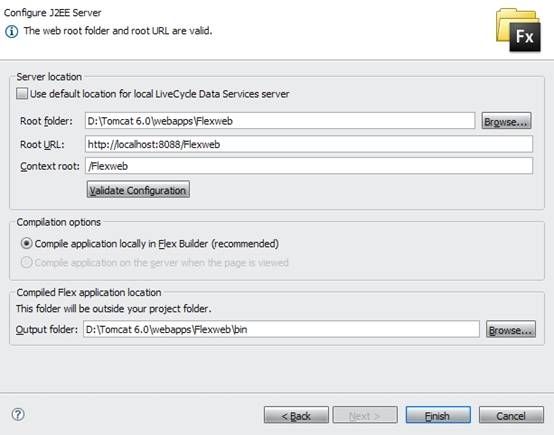This screenshot has height=435, width=554.
Task: Focus the Output folder text field
Action: click(x=281, y=329)
